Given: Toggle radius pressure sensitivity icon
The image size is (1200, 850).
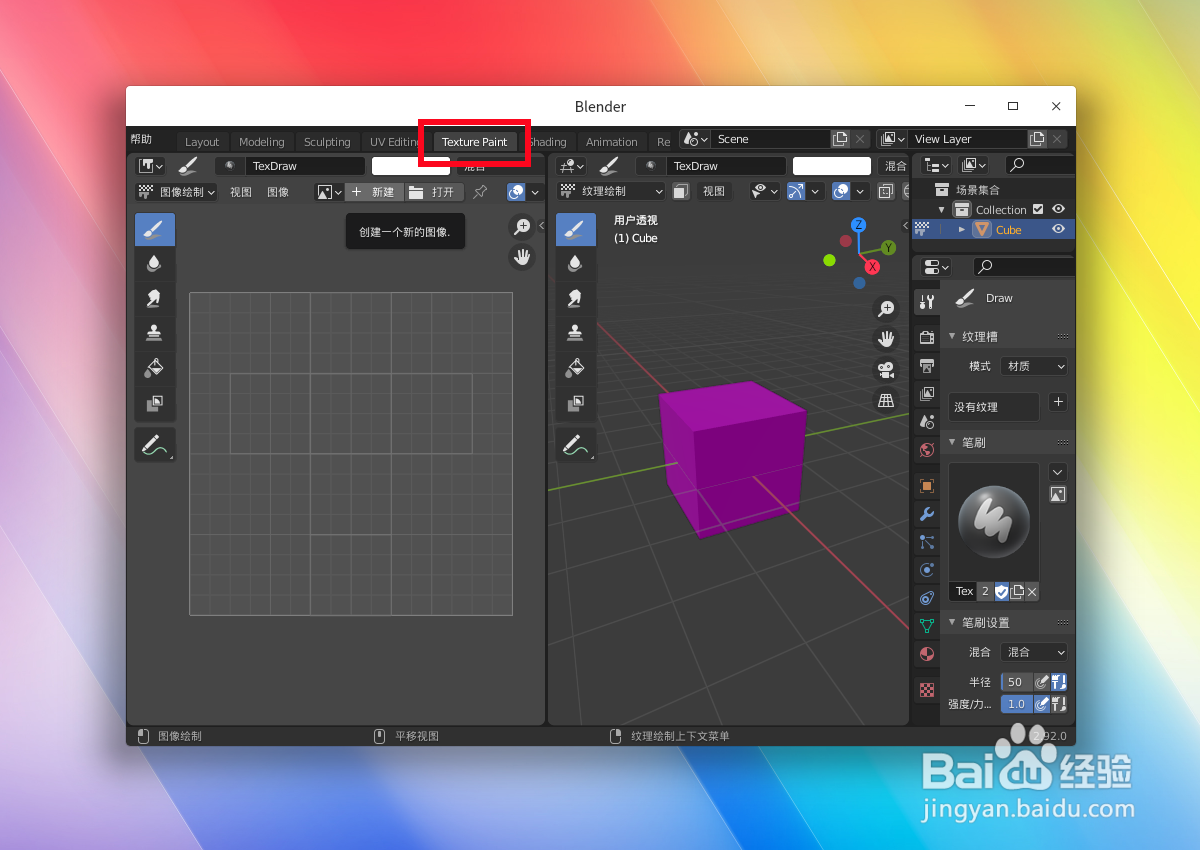Looking at the screenshot, I should [x=1042, y=682].
